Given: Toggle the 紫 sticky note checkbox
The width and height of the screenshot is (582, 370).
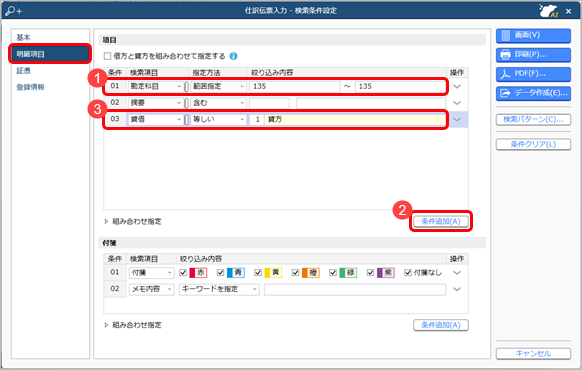Looking at the screenshot, I should click(370, 273).
